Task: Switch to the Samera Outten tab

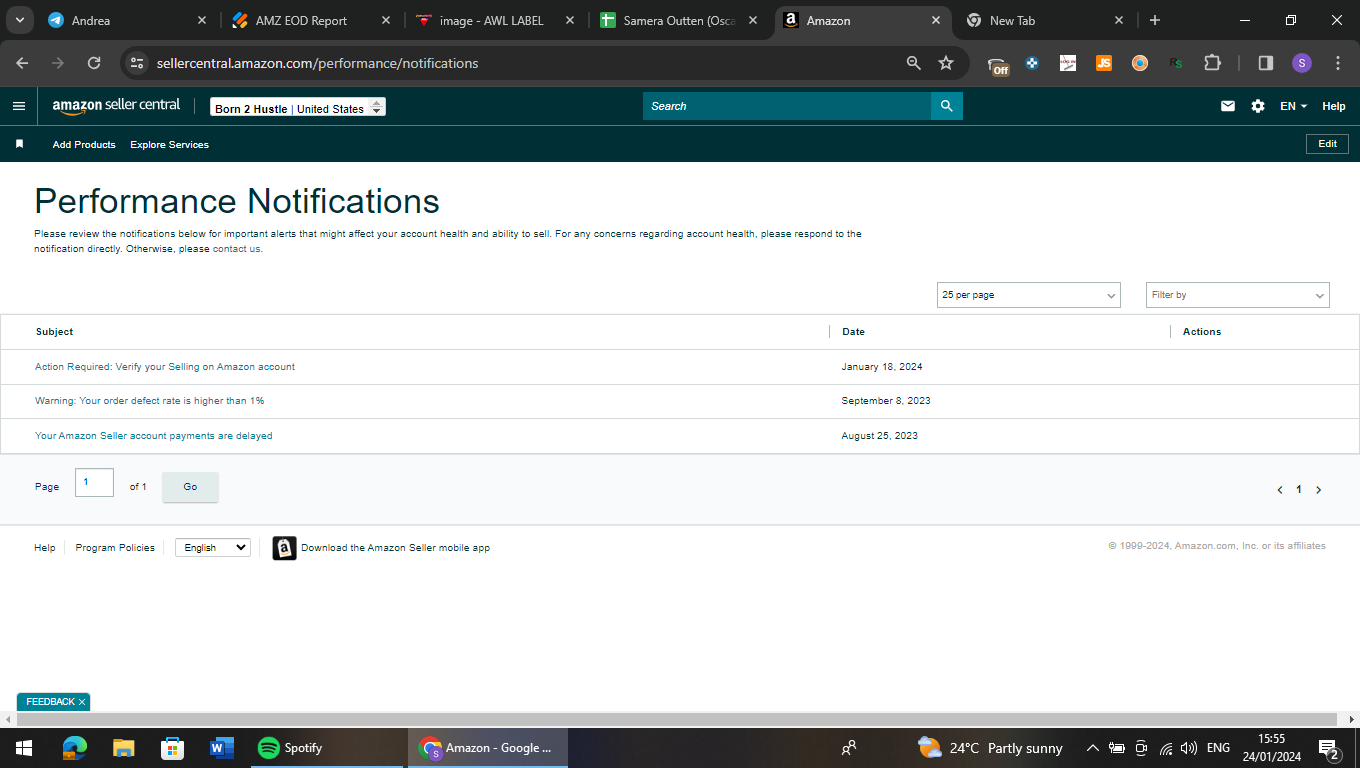Action: [x=679, y=20]
